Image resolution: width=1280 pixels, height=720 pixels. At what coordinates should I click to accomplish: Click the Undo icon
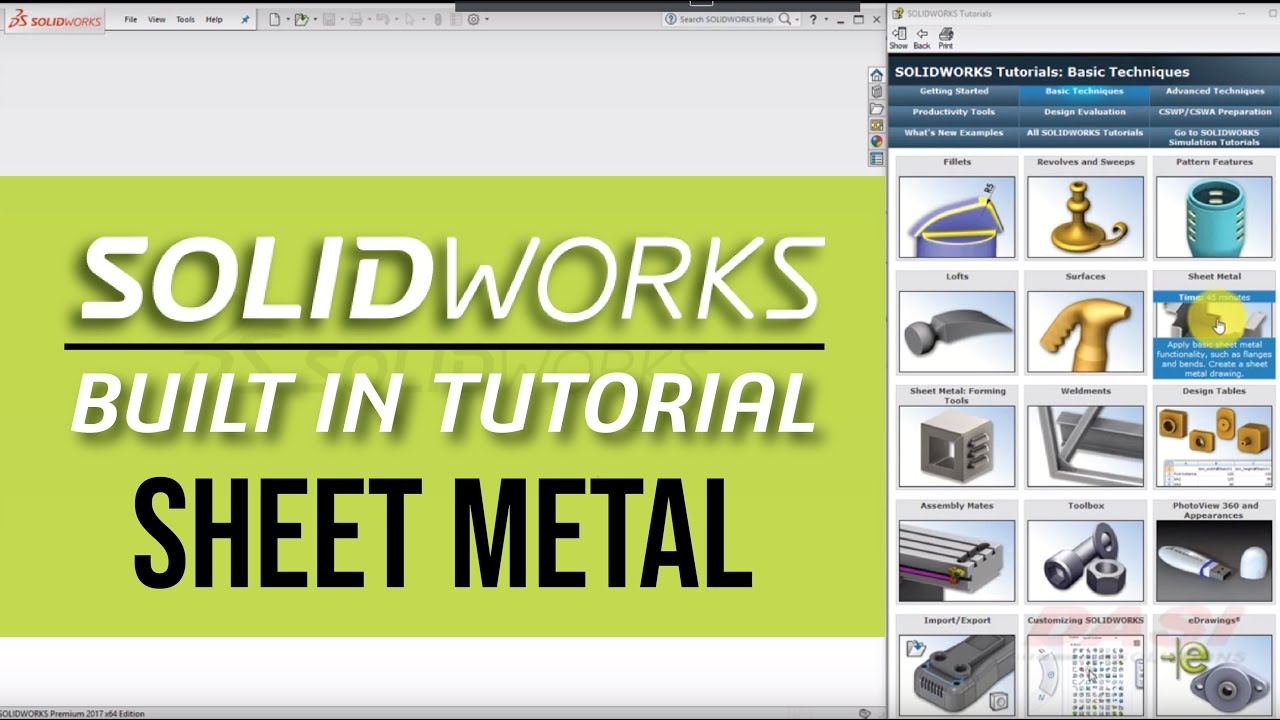(x=382, y=19)
